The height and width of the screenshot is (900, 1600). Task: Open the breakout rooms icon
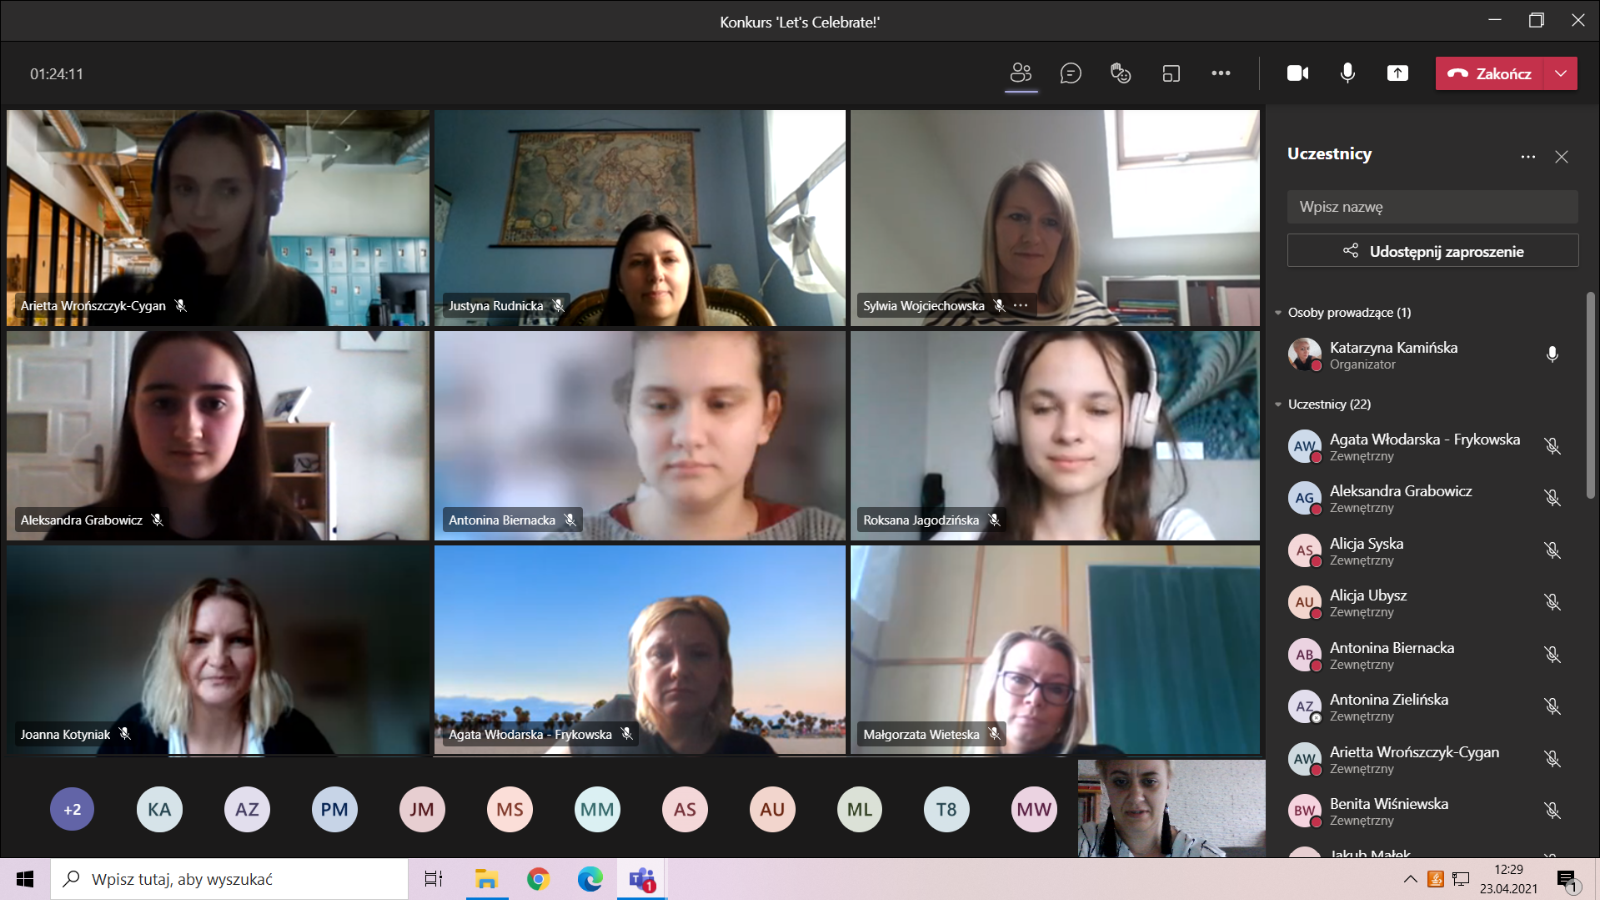point(1171,73)
